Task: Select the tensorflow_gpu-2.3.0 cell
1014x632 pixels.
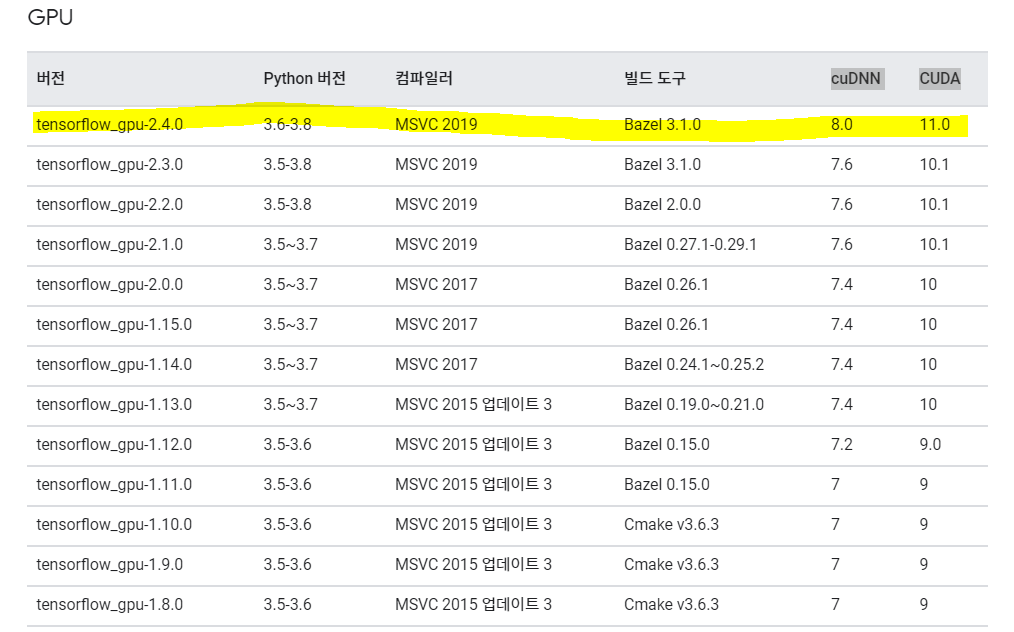Action: point(109,164)
